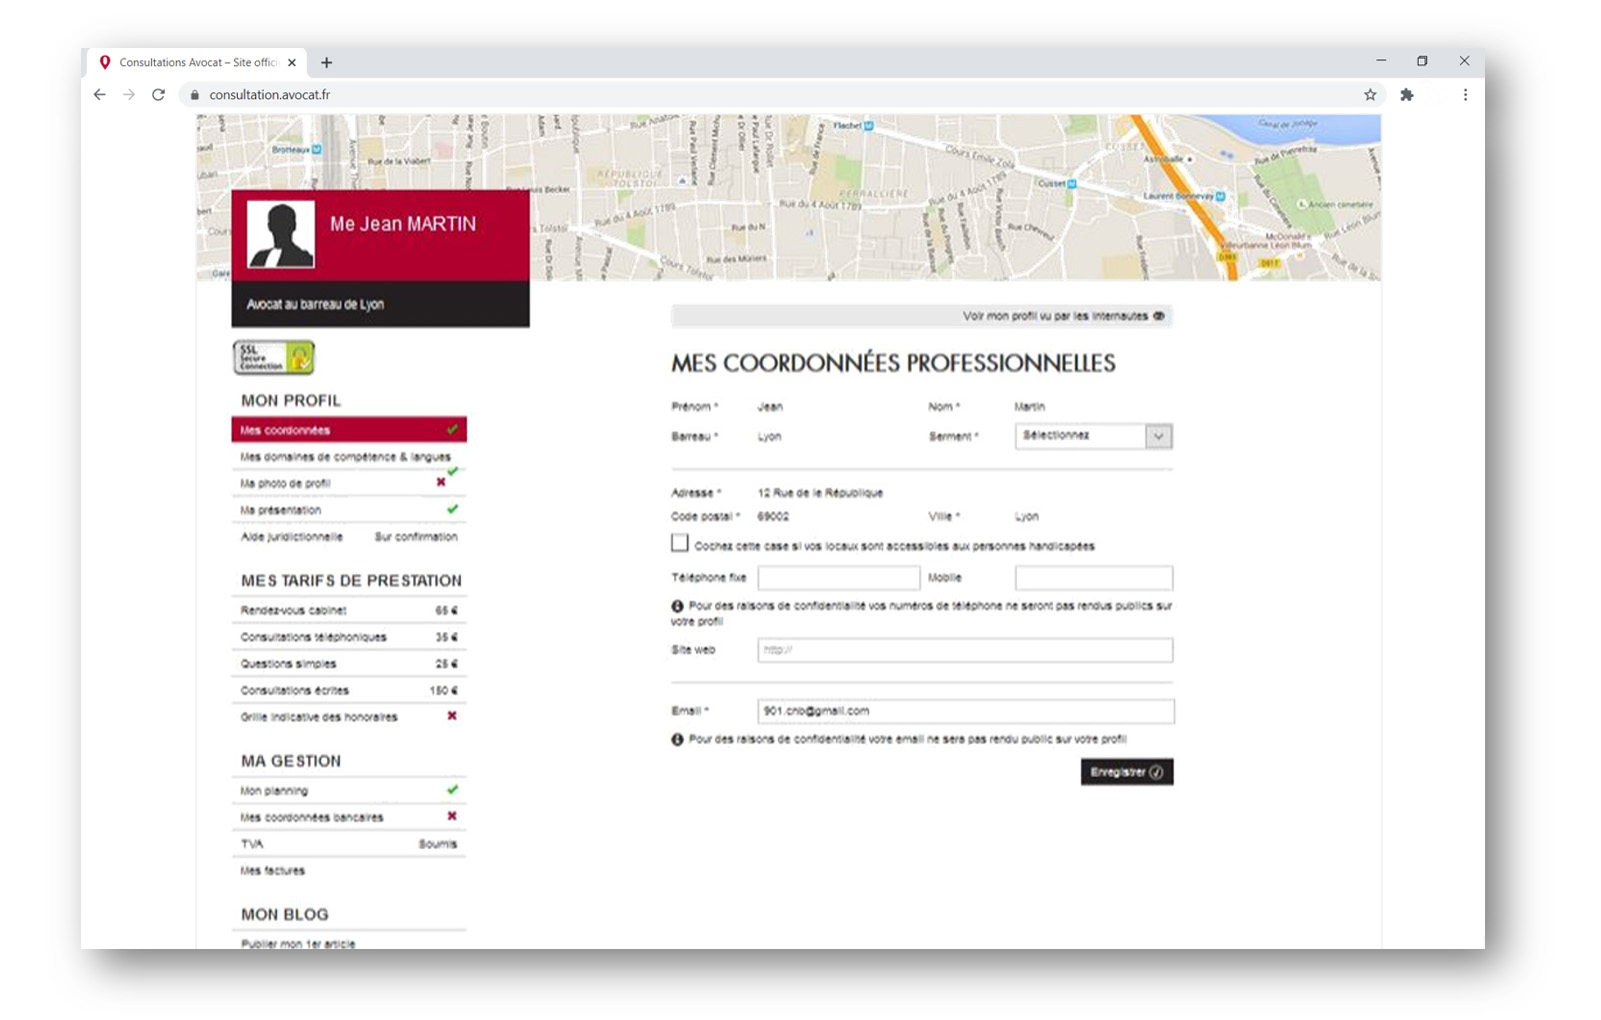Click Avocat au barreau de Lyon text
The image size is (1601, 1020).
(315, 304)
